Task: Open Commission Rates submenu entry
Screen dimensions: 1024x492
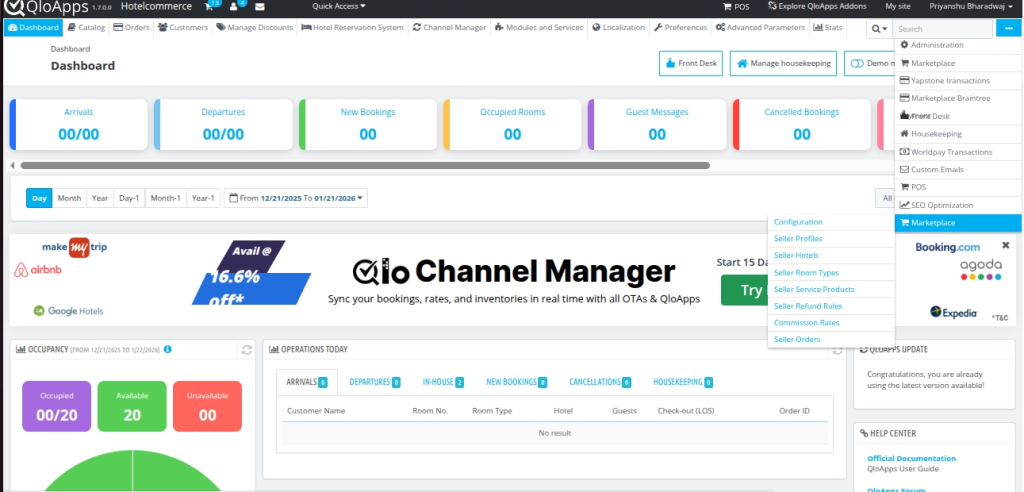Action: point(807,323)
